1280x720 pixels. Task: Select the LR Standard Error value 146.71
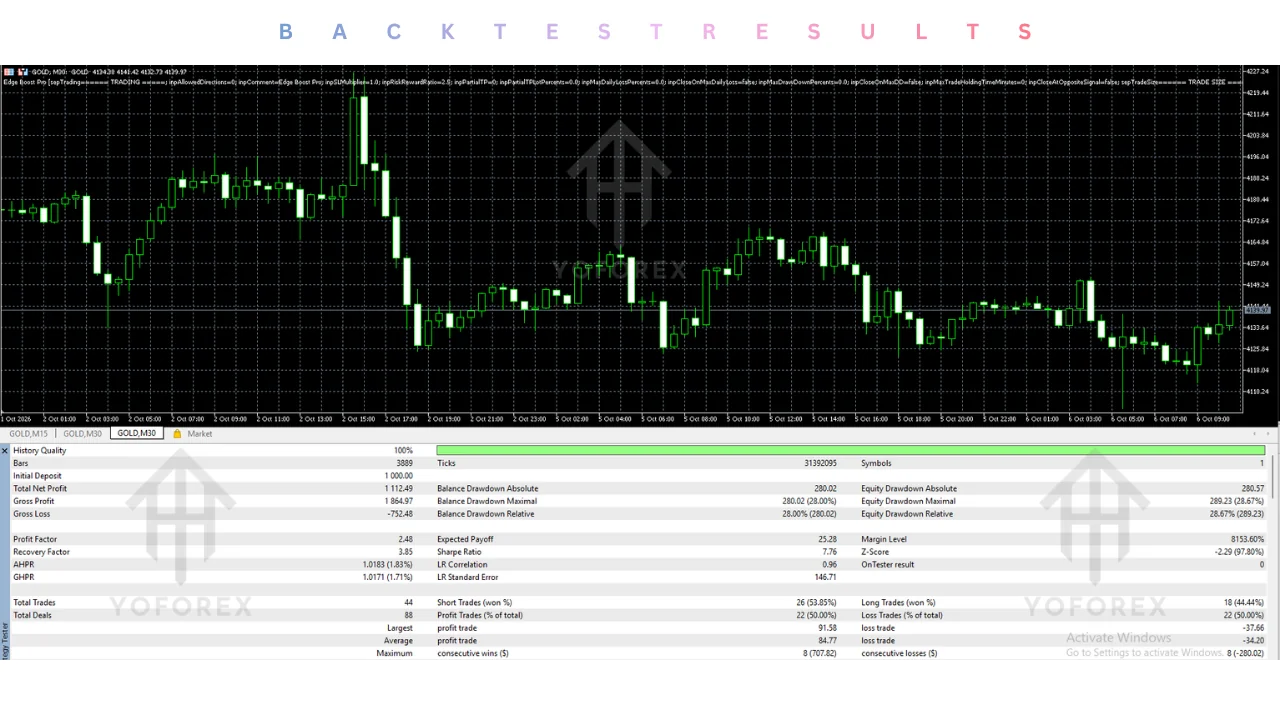826,577
